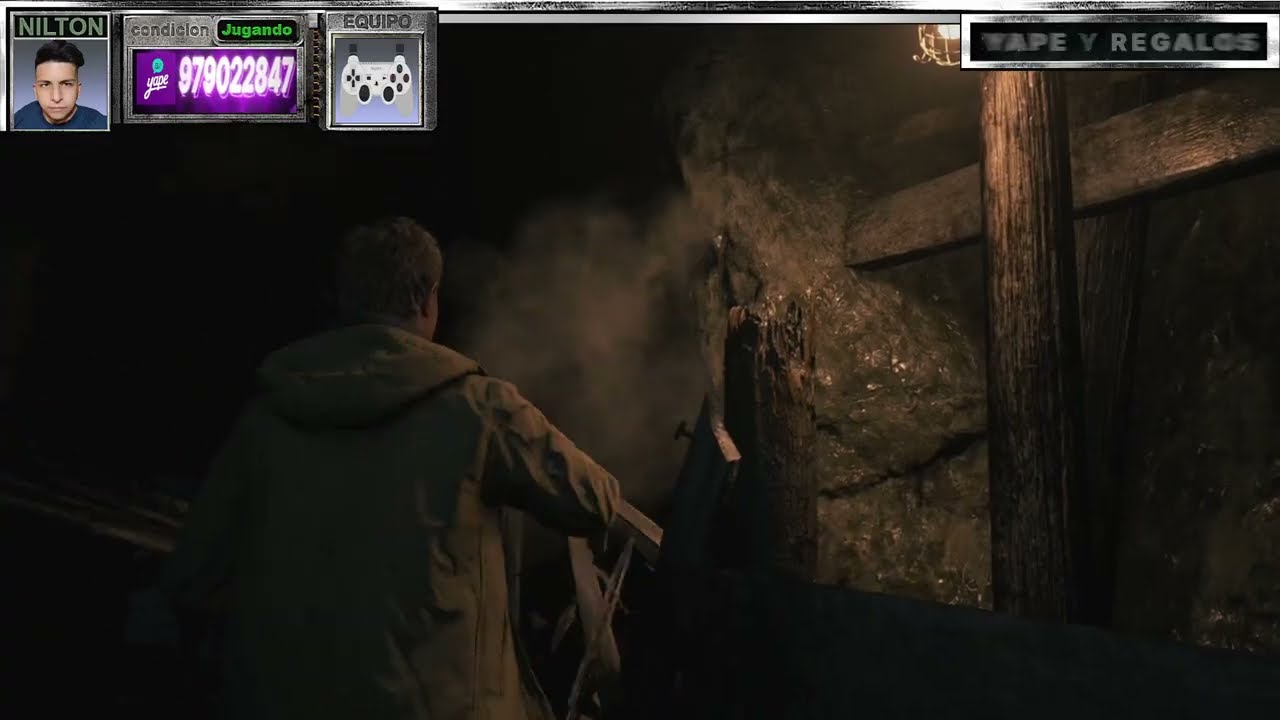Click the streamer webcam portrait thumbnail
The image size is (1280, 720).
60,84
